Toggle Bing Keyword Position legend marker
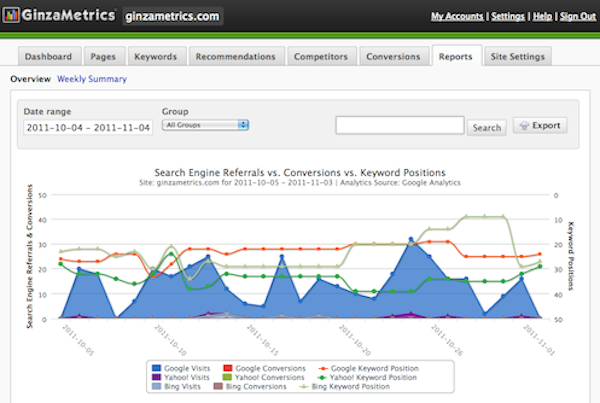The width and height of the screenshot is (600, 403). point(305,387)
